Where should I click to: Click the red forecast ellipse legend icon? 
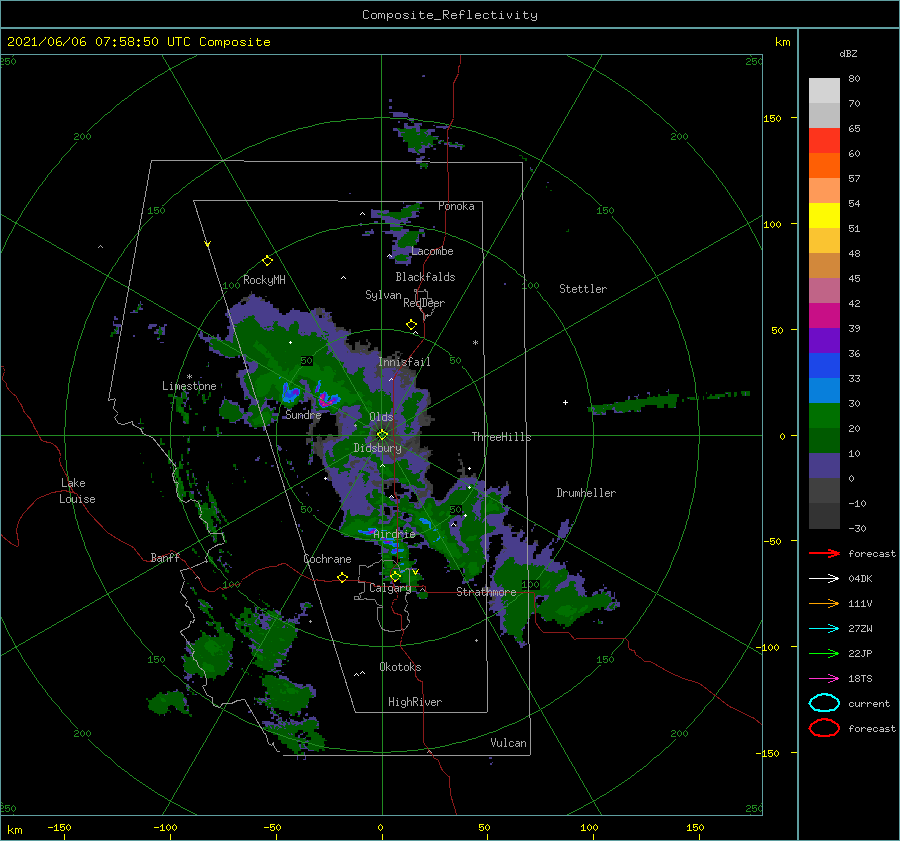tap(824, 728)
